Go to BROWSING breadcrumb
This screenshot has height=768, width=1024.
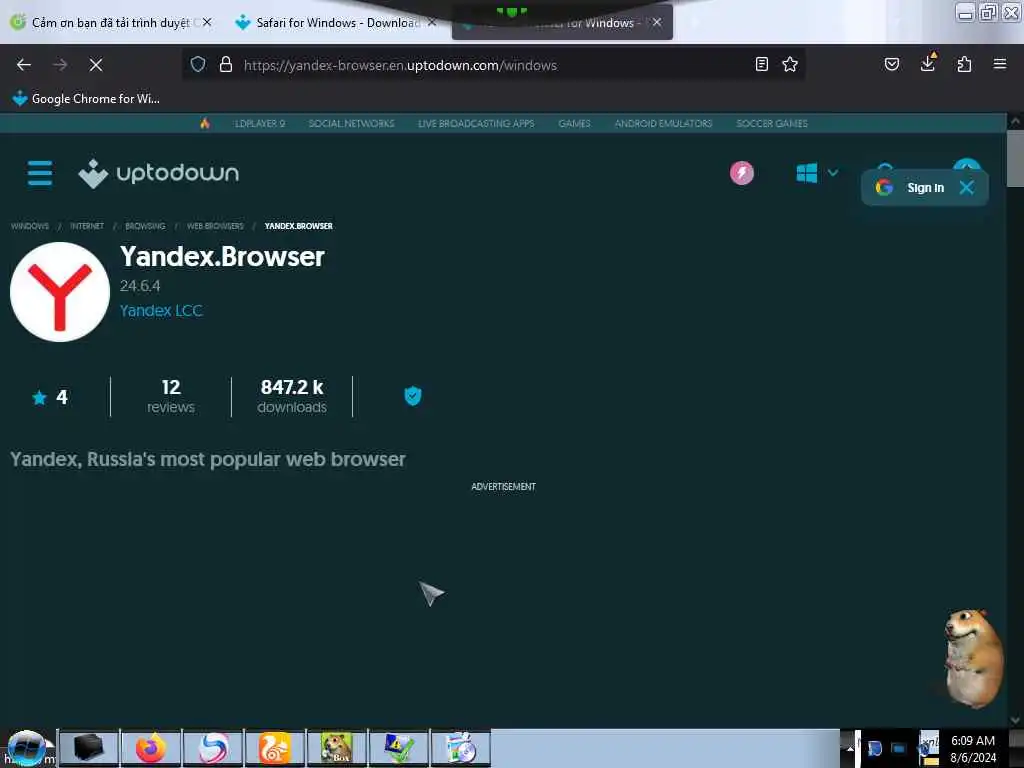pyautogui.click(x=145, y=226)
